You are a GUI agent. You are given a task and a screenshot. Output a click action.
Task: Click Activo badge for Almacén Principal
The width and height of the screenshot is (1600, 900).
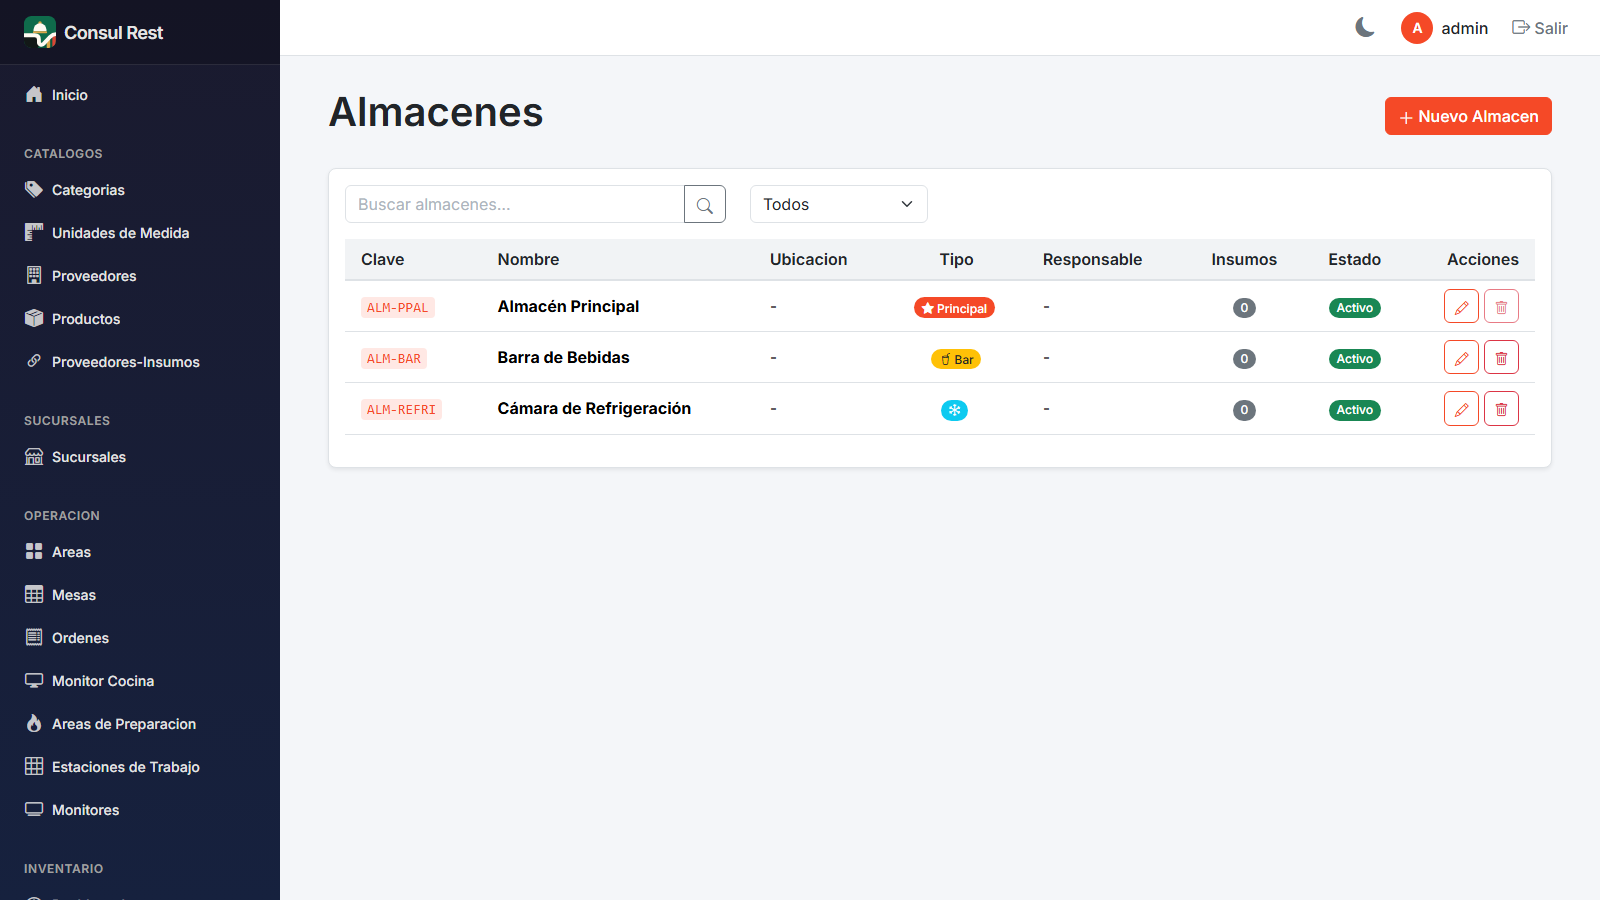point(1355,308)
